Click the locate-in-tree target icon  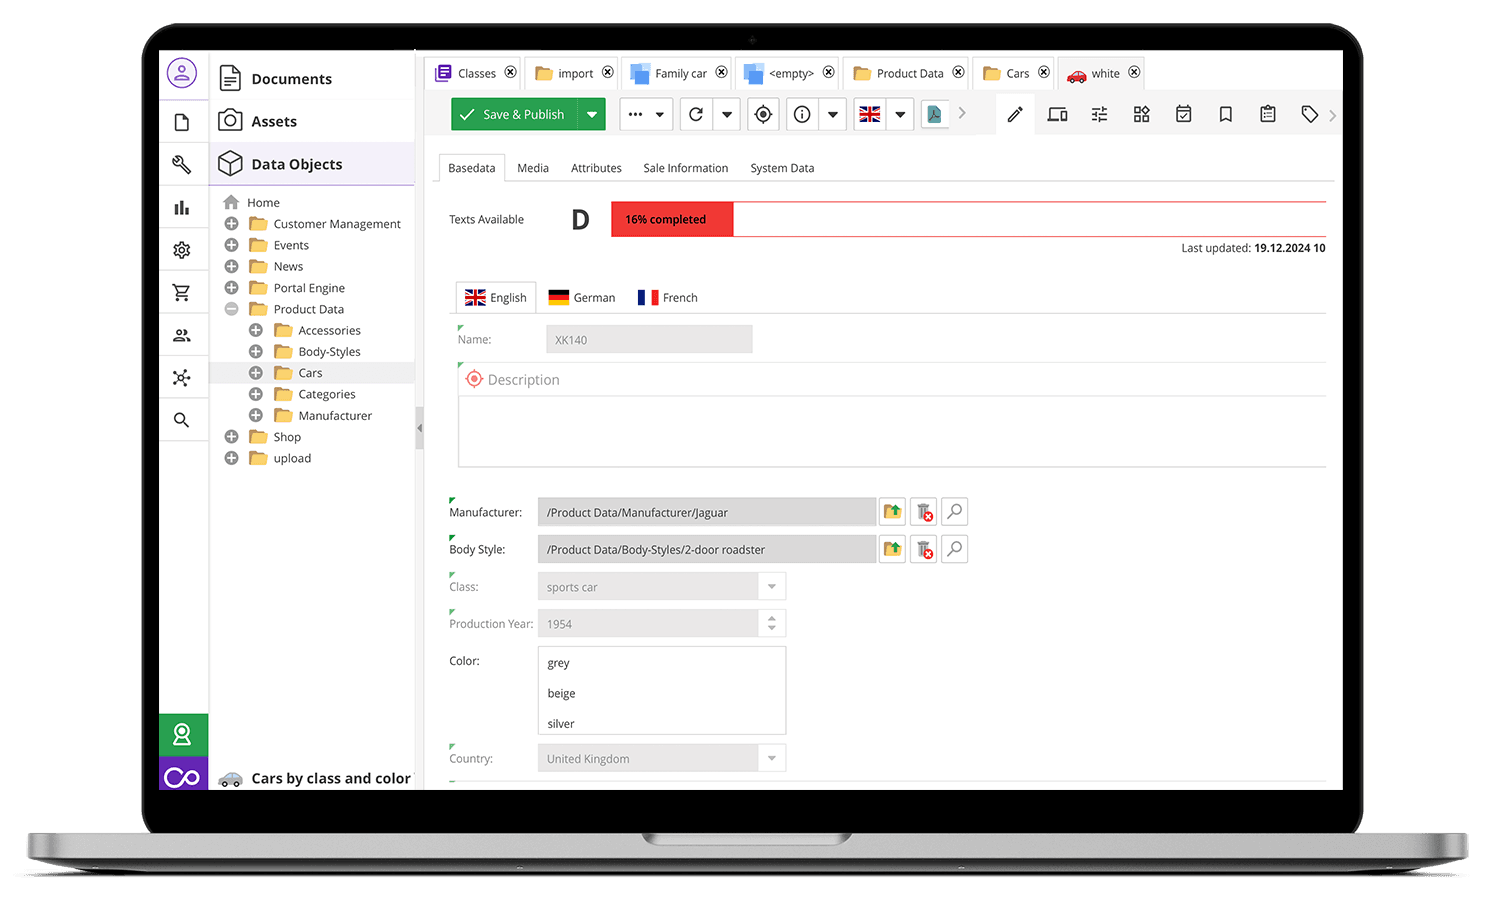pyautogui.click(x=763, y=115)
